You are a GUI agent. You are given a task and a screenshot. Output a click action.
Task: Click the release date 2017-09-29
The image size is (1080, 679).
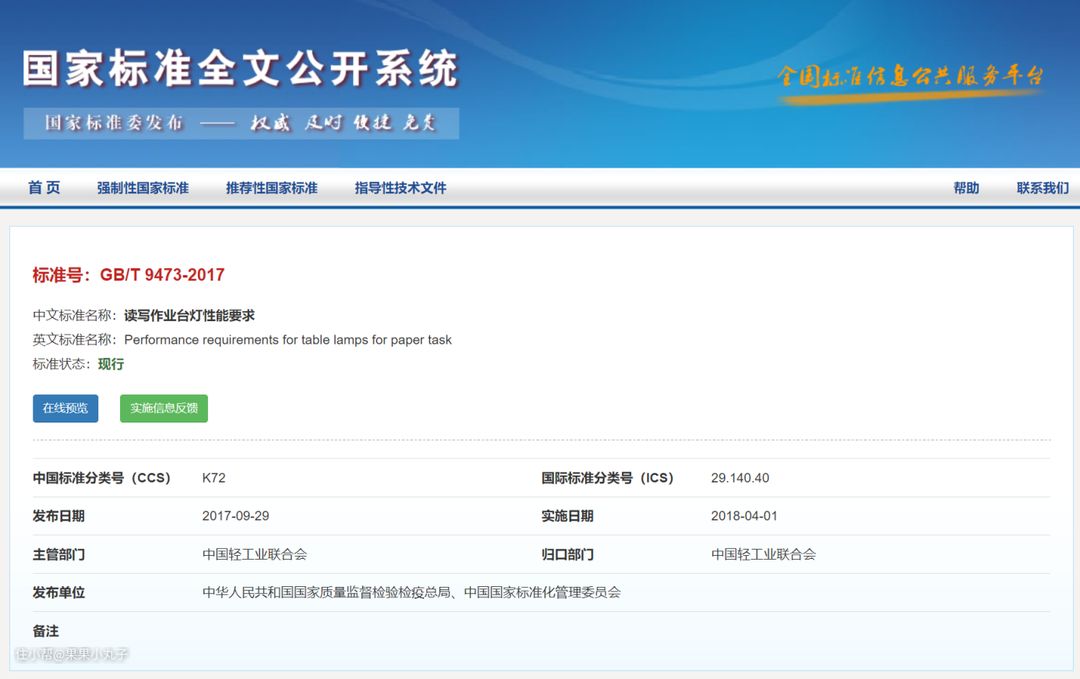click(x=235, y=516)
